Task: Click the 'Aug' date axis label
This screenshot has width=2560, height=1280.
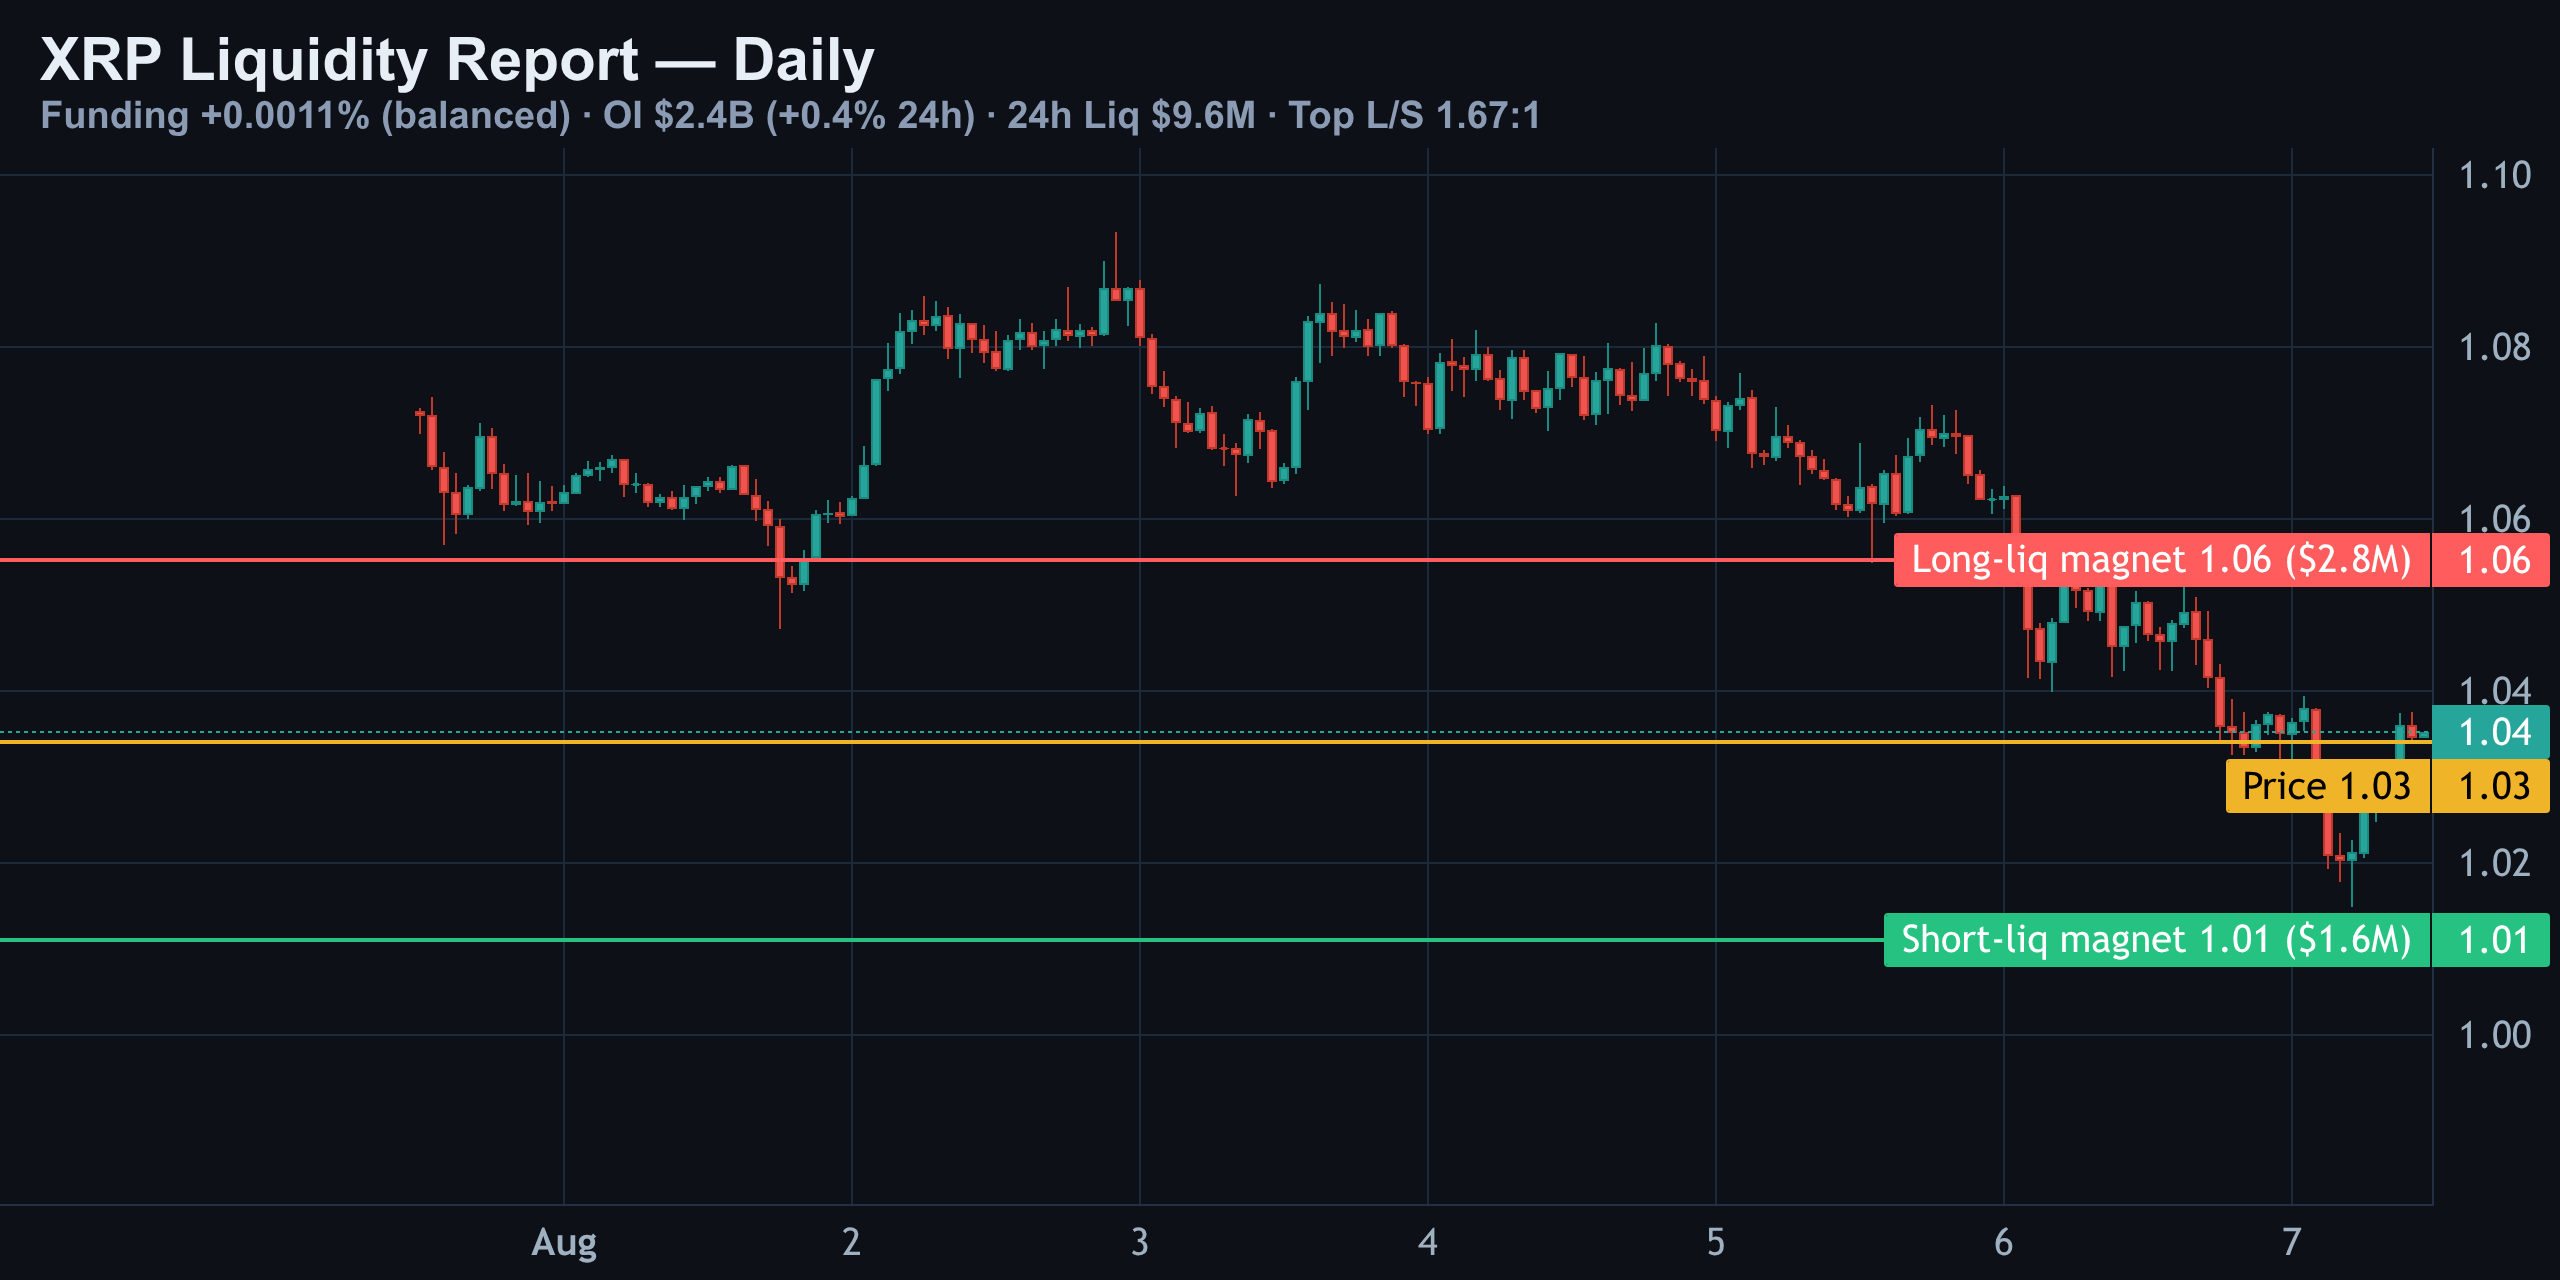Action: [x=564, y=1243]
